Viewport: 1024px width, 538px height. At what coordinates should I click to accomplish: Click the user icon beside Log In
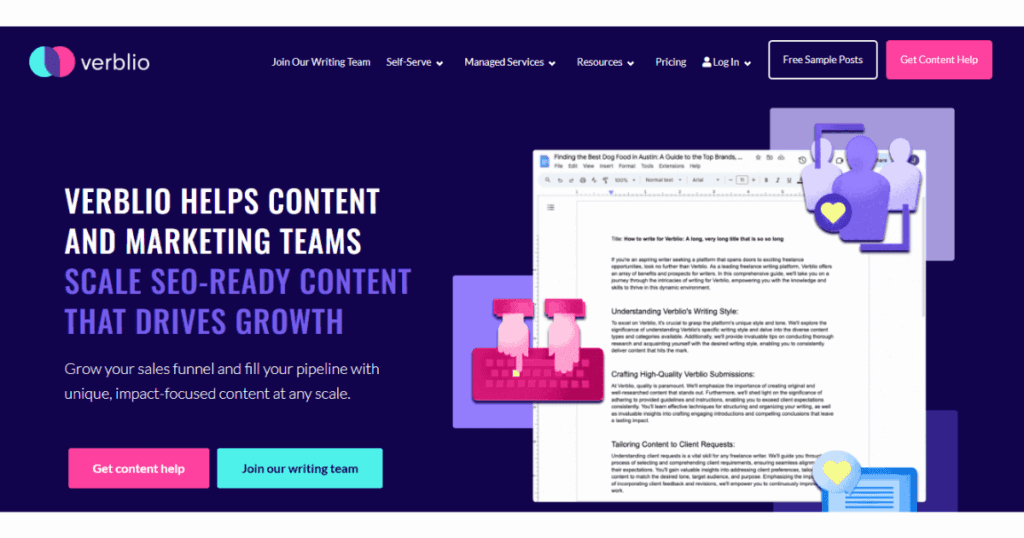(x=706, y=62)
